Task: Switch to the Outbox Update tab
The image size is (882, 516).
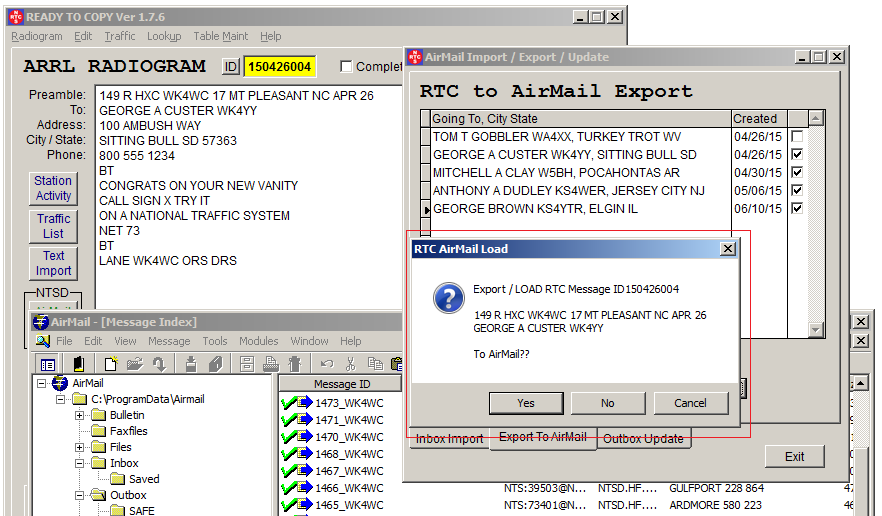Action: 644,439
